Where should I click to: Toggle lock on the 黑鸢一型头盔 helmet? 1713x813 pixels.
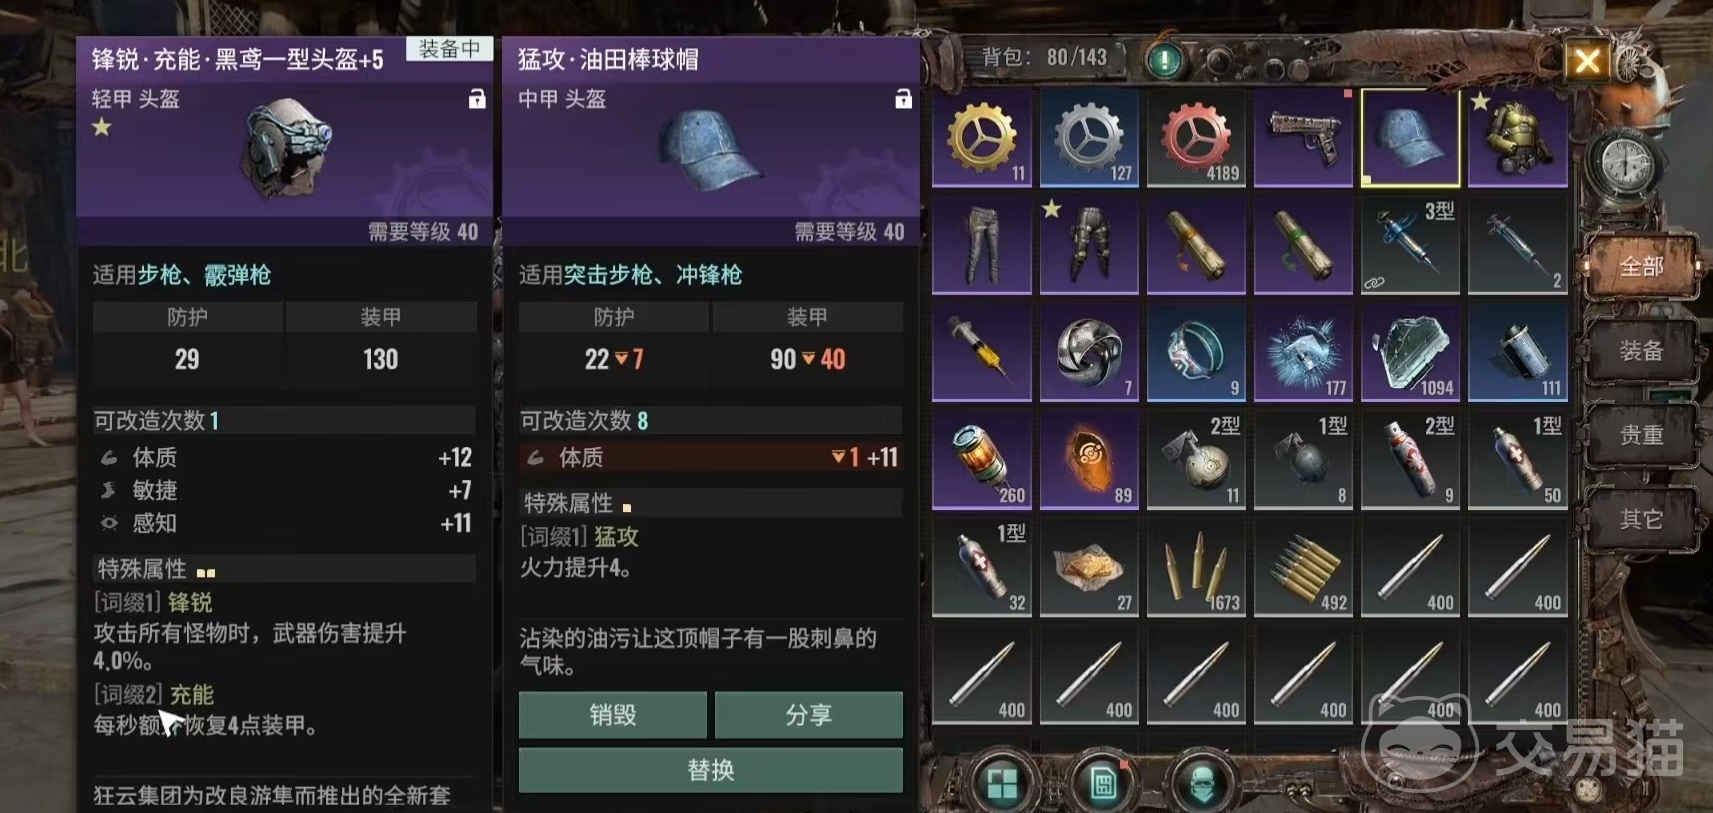pyautogui.click(x=477, y=98)
